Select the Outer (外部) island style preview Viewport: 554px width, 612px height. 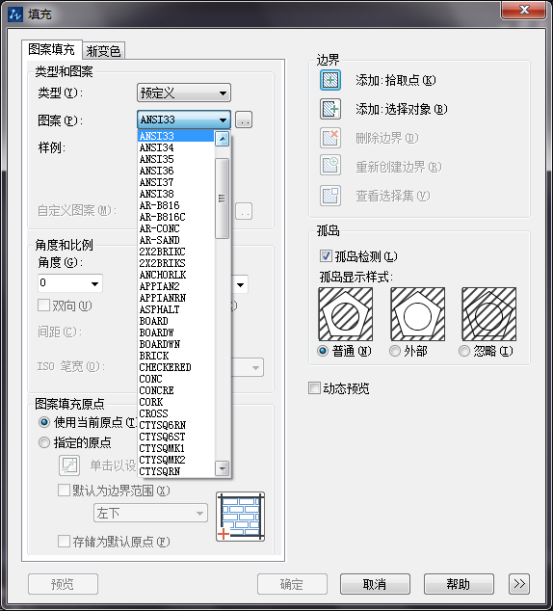(418, 314)
